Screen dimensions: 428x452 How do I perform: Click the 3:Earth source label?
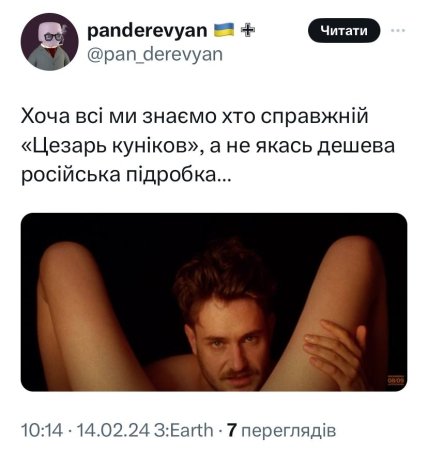pos(183,430)
